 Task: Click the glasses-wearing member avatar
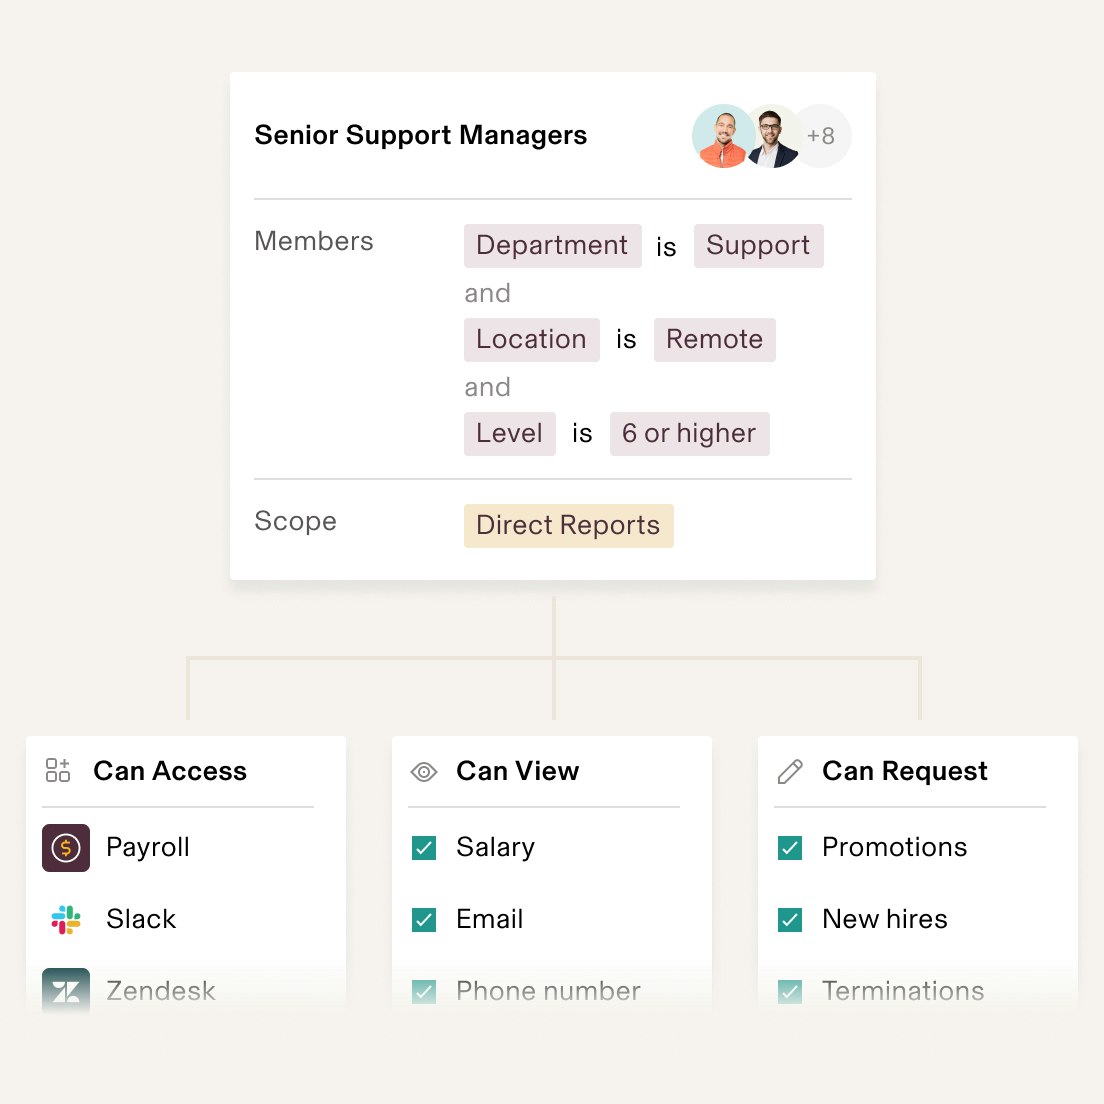tap(772, 136)
